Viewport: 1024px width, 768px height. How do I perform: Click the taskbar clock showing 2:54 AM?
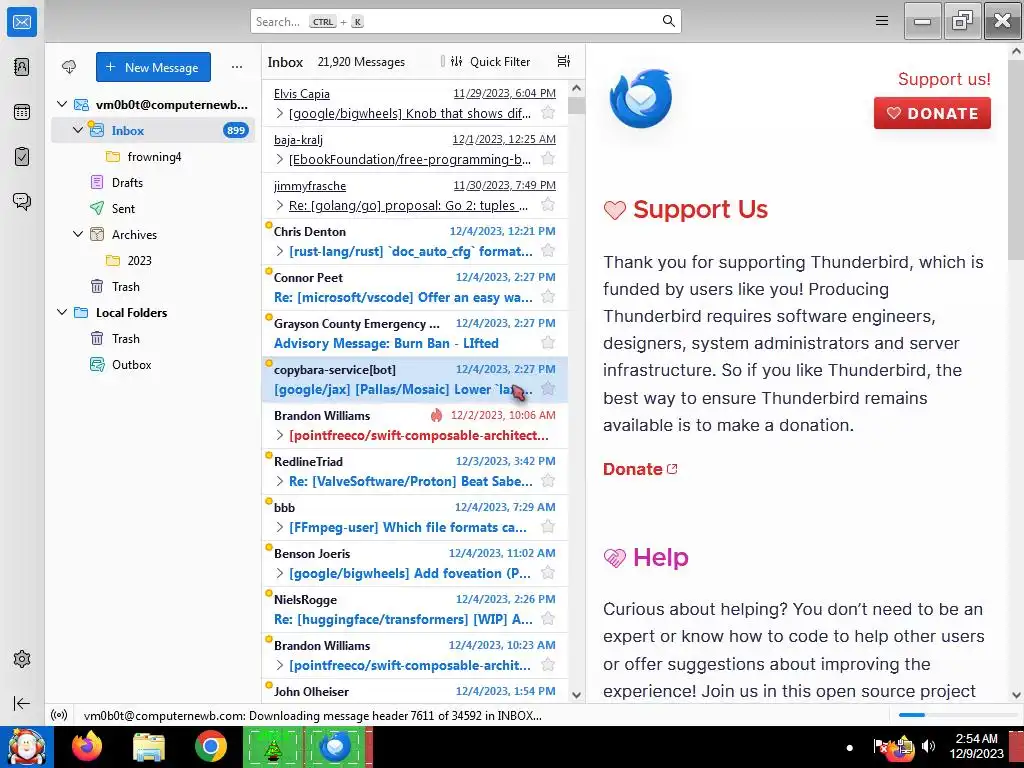pos(976,746)
